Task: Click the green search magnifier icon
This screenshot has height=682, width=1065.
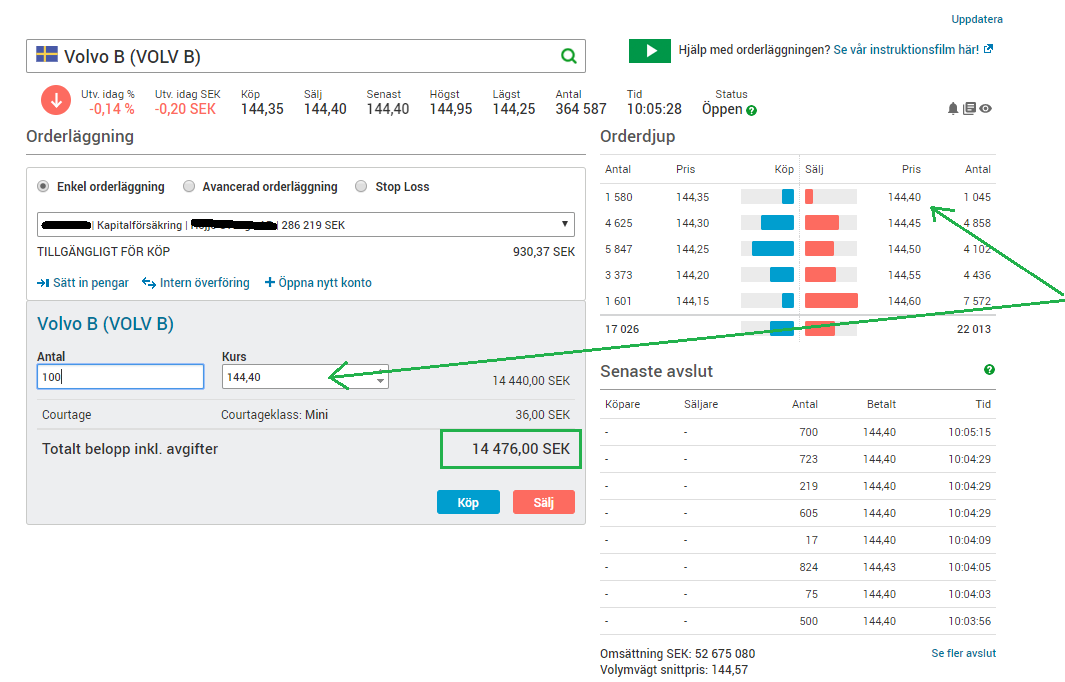Action: coord(568,56)
